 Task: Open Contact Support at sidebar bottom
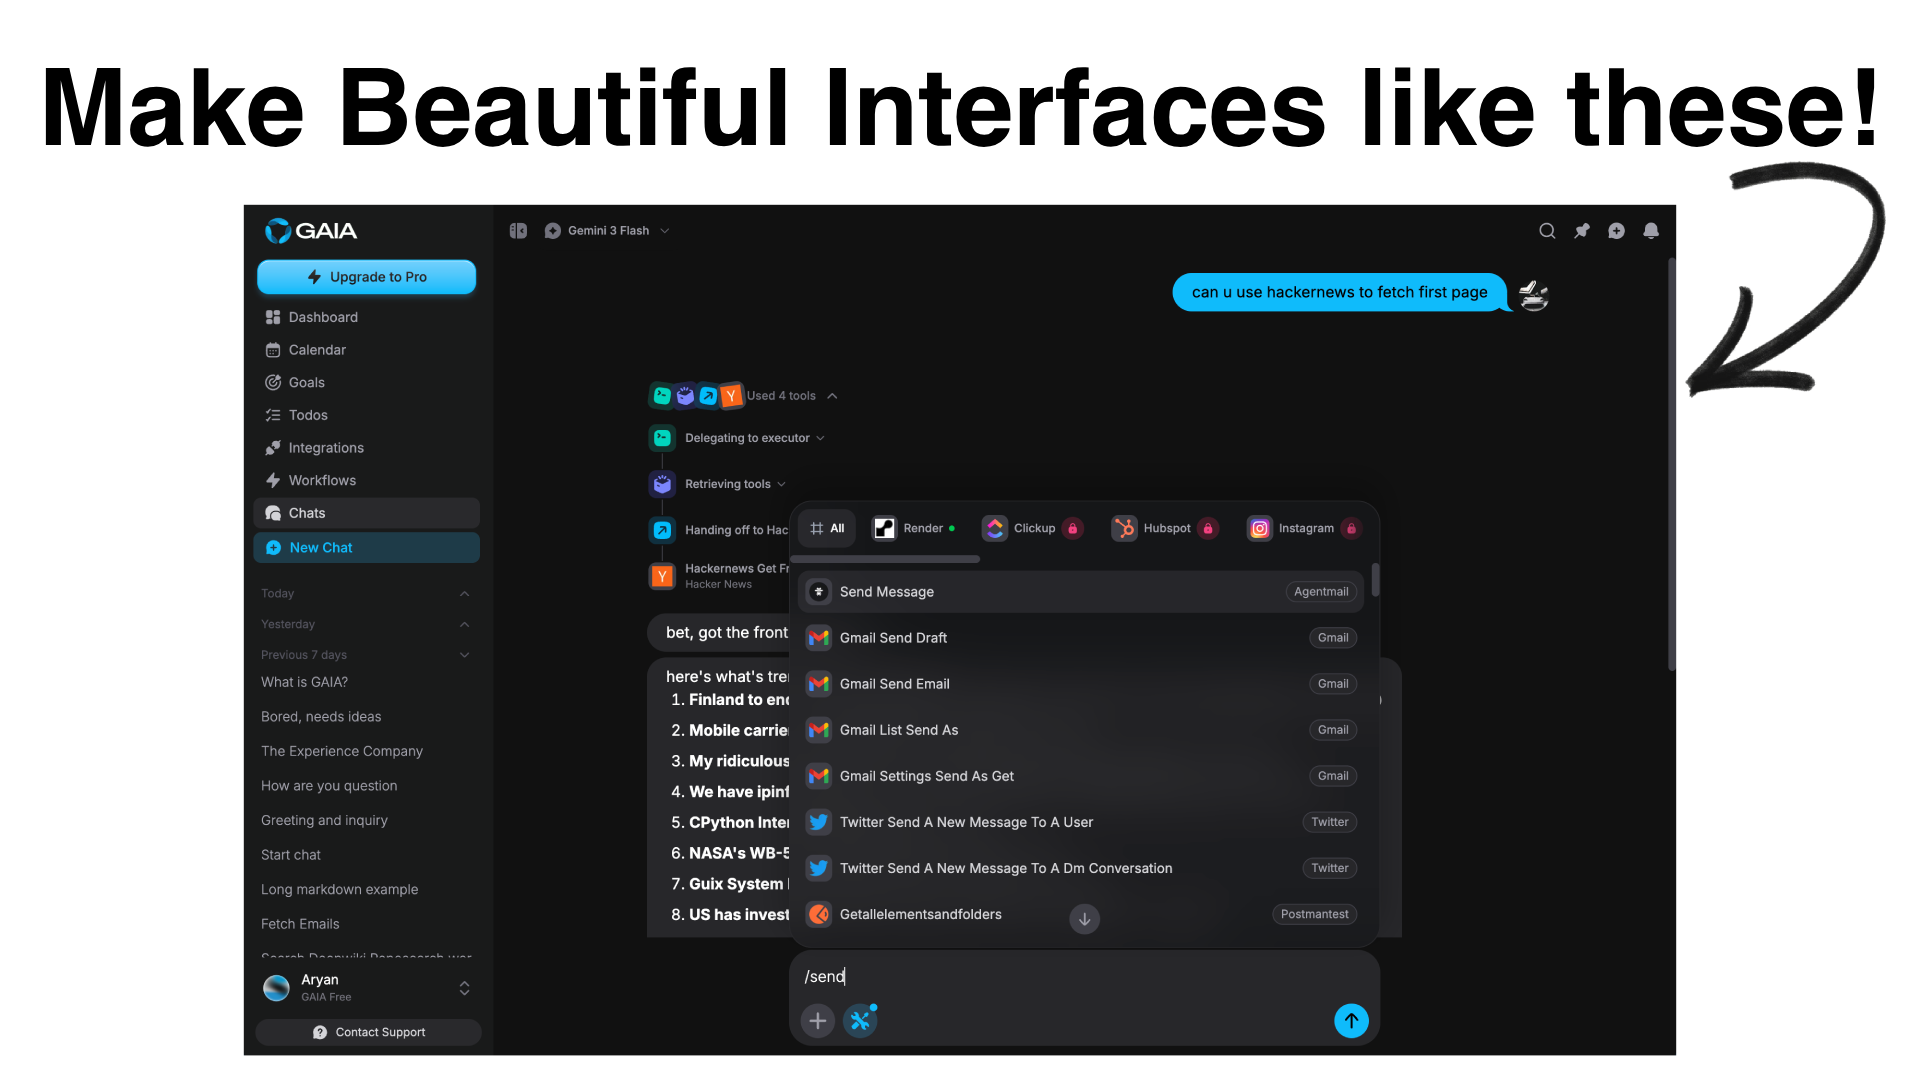368,1031
